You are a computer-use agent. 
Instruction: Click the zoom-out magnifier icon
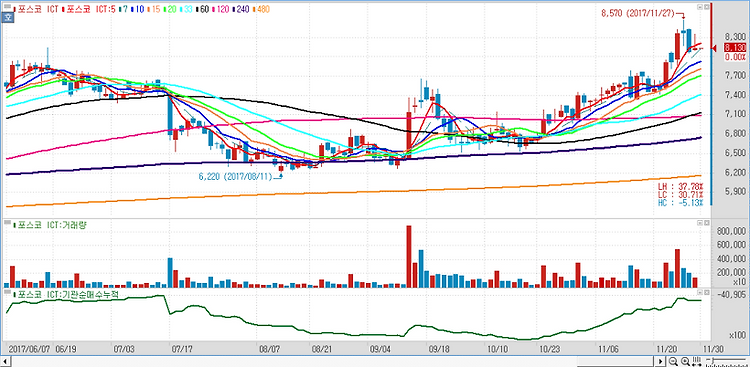point(673,361)
